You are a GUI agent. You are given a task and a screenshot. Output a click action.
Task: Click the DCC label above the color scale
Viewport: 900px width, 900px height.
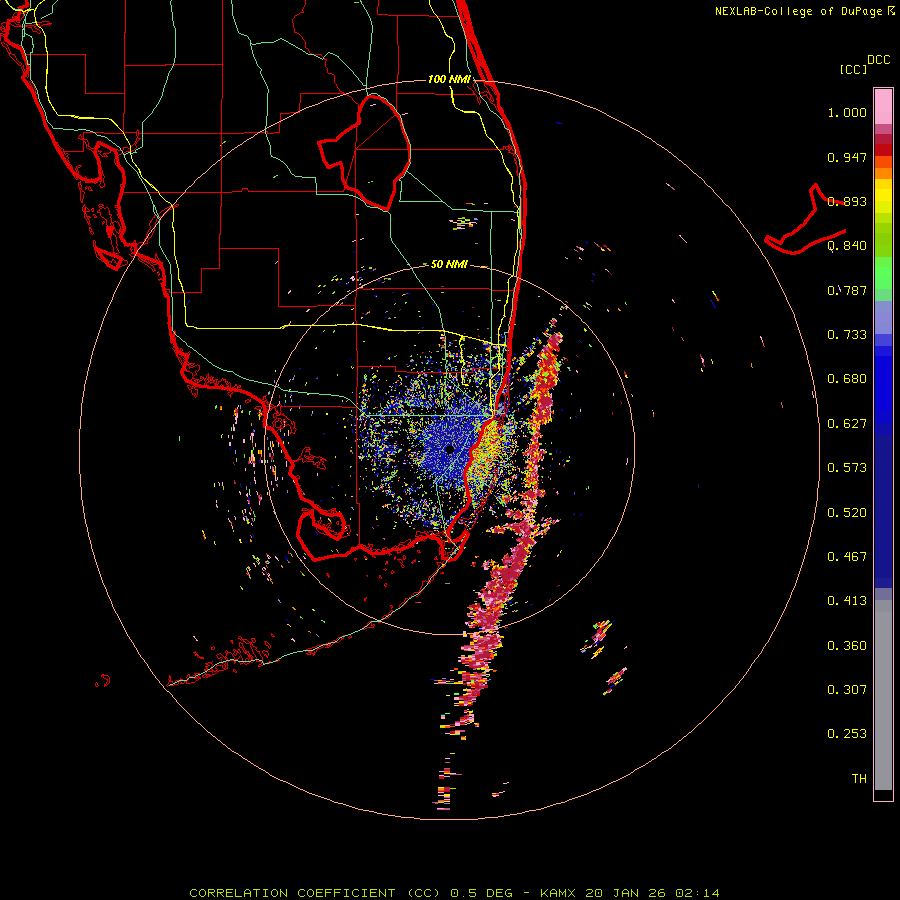point(879,60)
